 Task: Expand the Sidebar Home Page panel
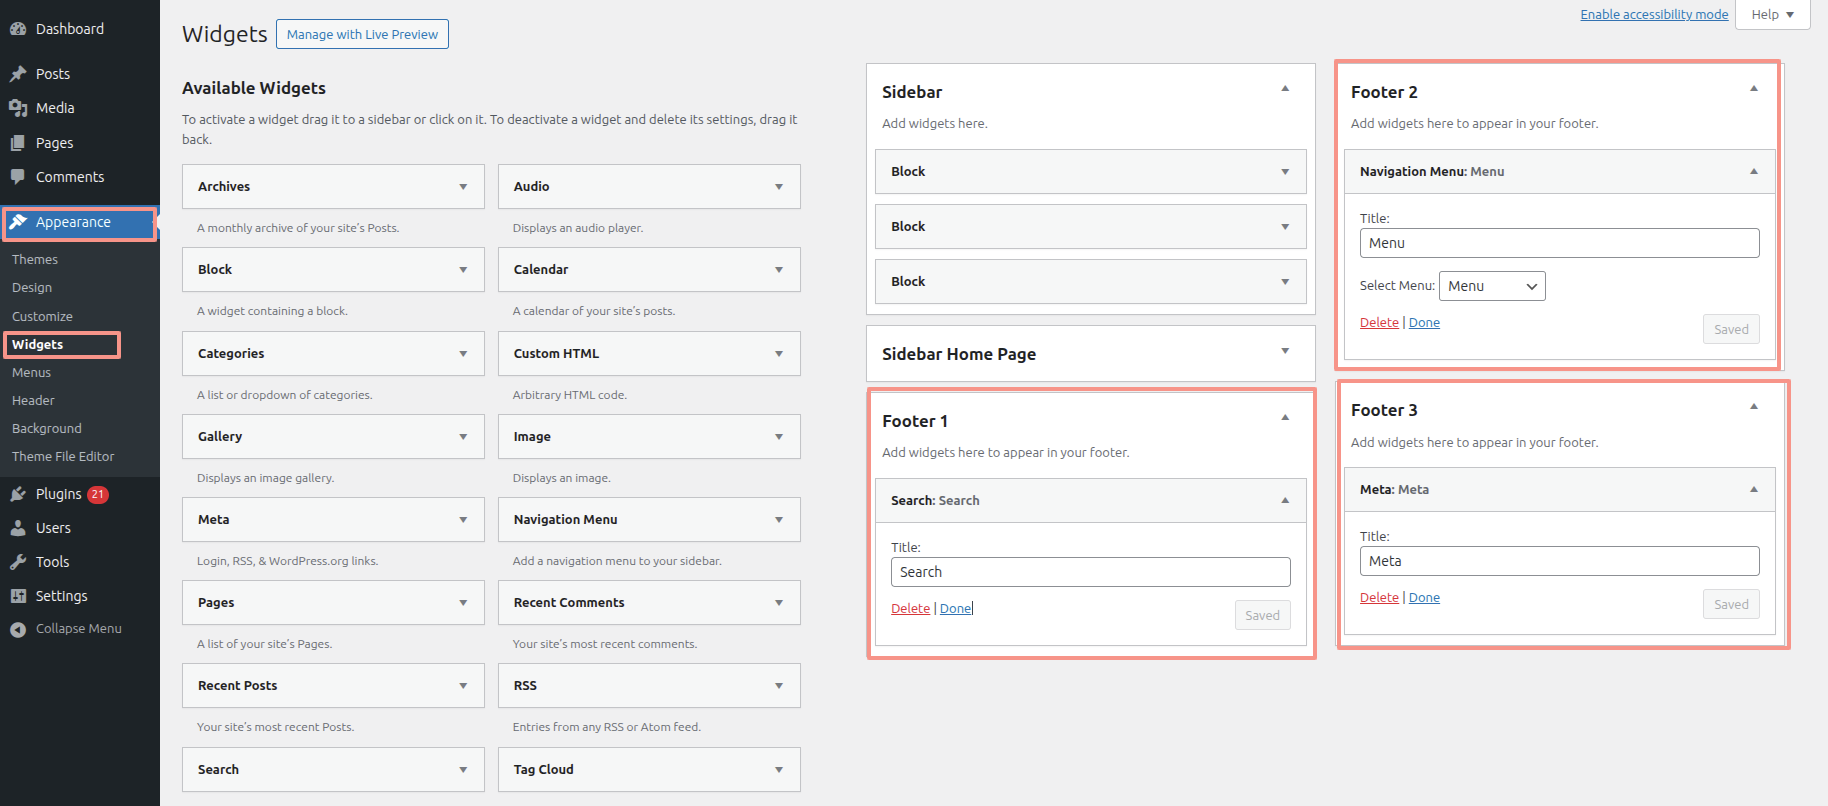pyautogui.click(x=1285, y=351)
